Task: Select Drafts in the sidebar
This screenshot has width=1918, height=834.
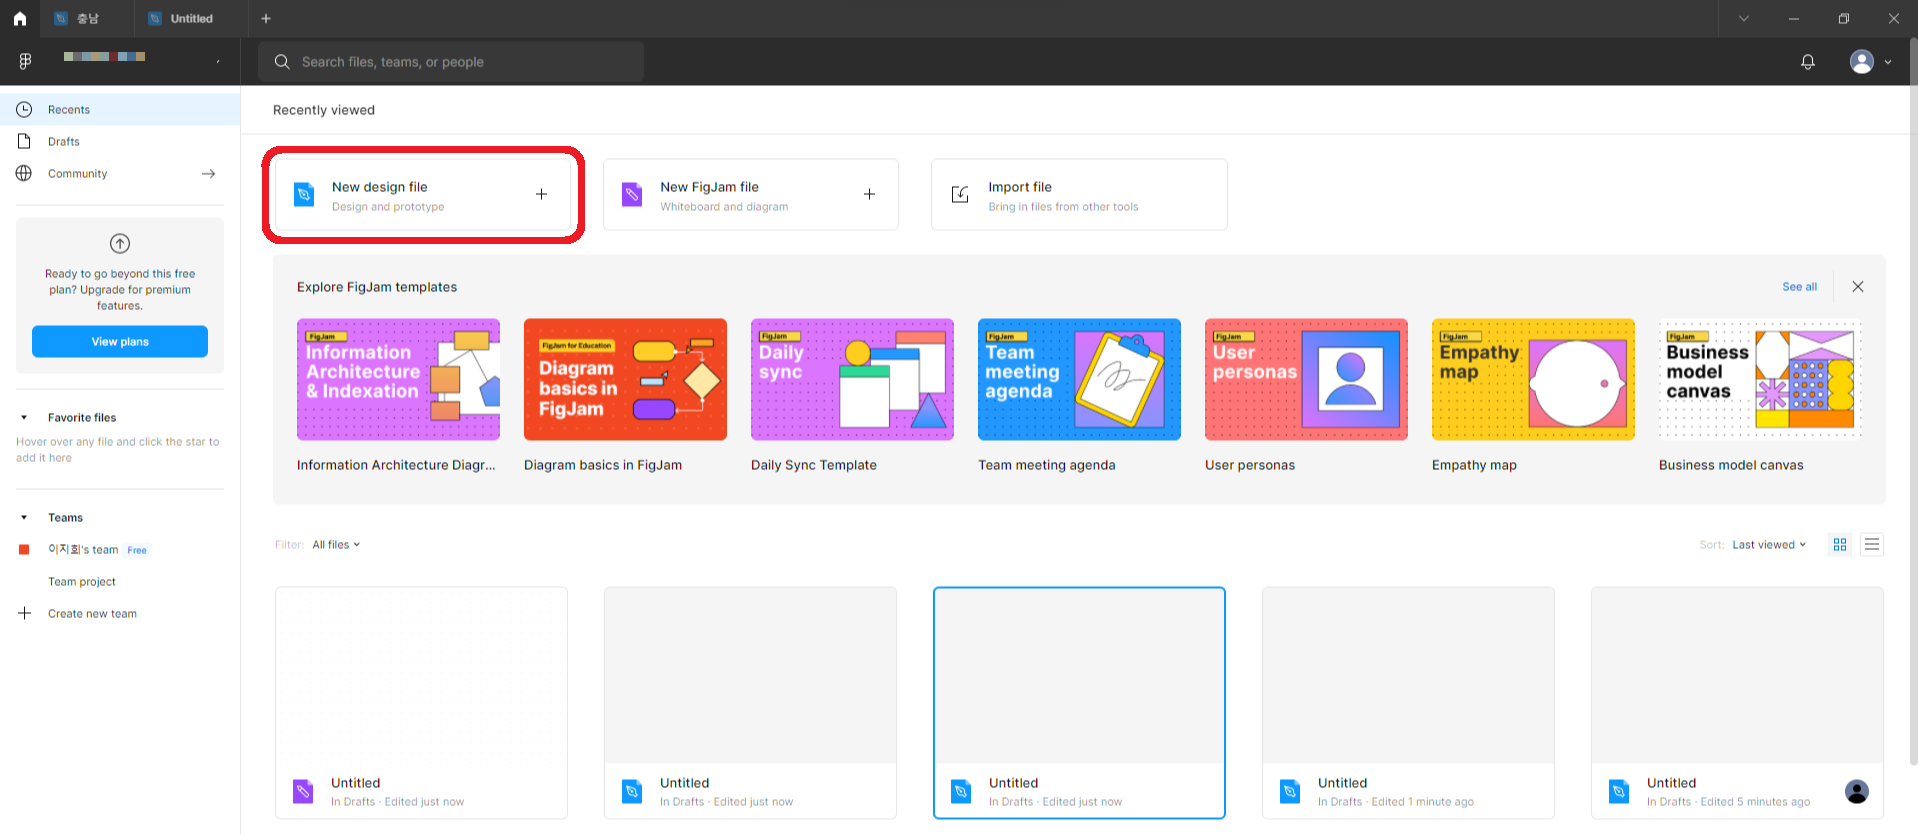Action: [120, 141]
